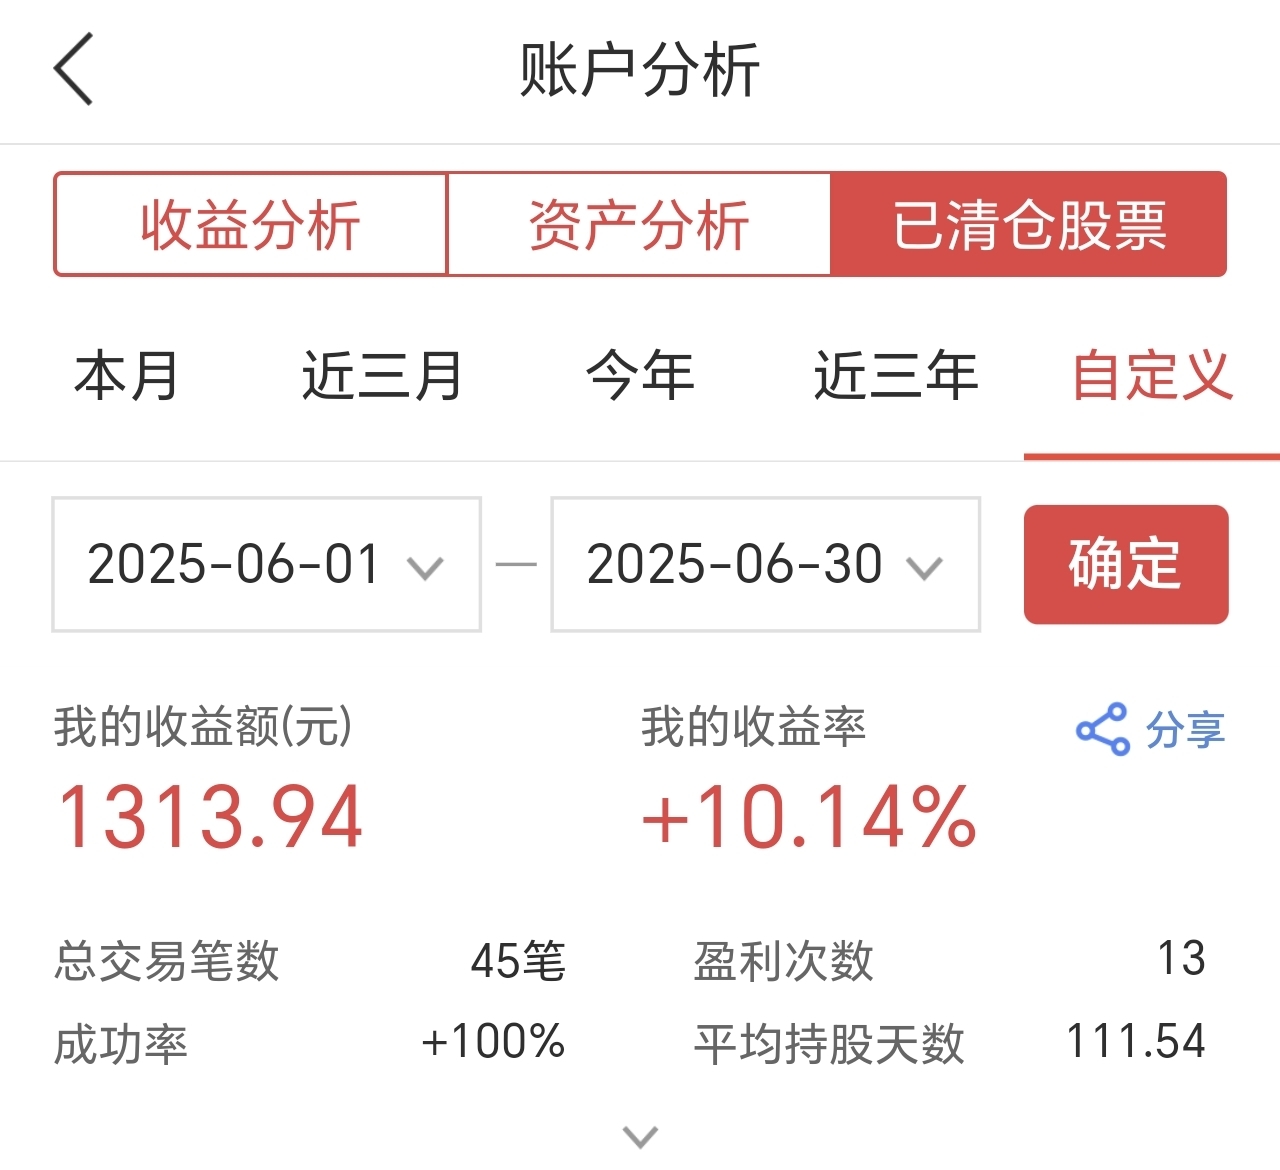Tap the +10.14% return rate
This screenshot has width=1280, height=1170.
(809, 817)
